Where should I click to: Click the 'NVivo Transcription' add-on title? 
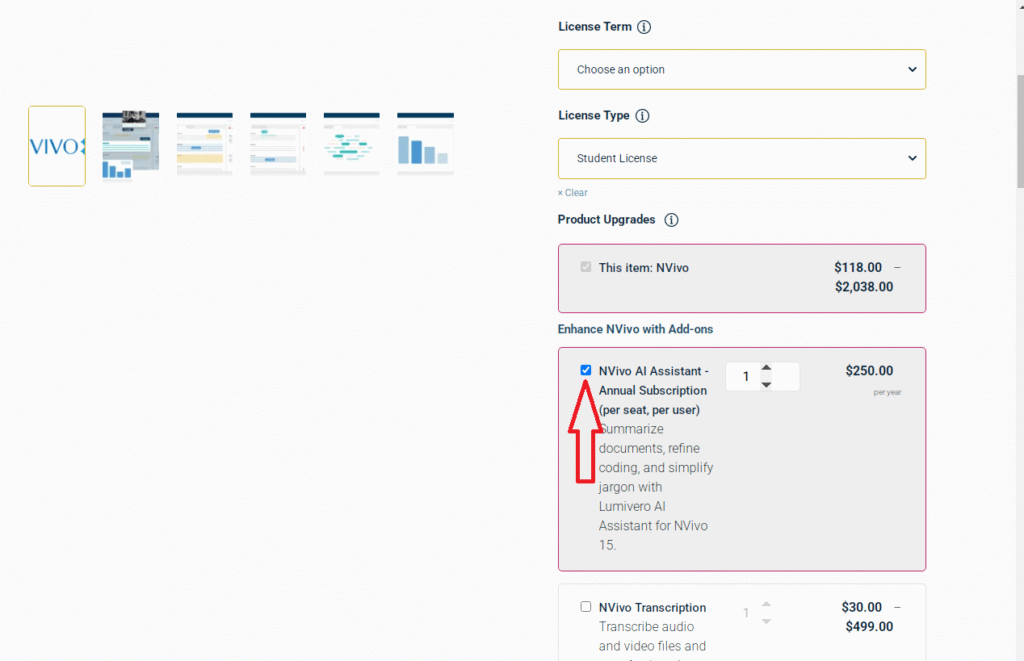[652, 607]
